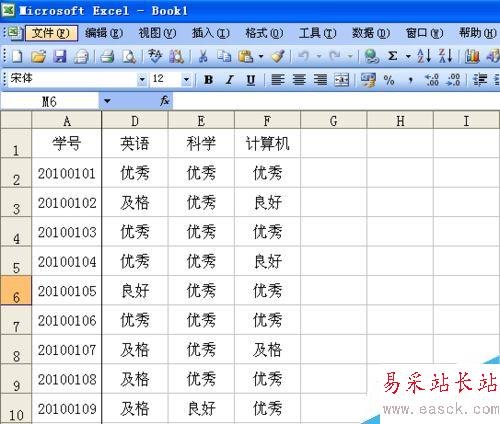This screenshot has height=424, width=500.
Task: Select column G header
Action: coord(333,120)
